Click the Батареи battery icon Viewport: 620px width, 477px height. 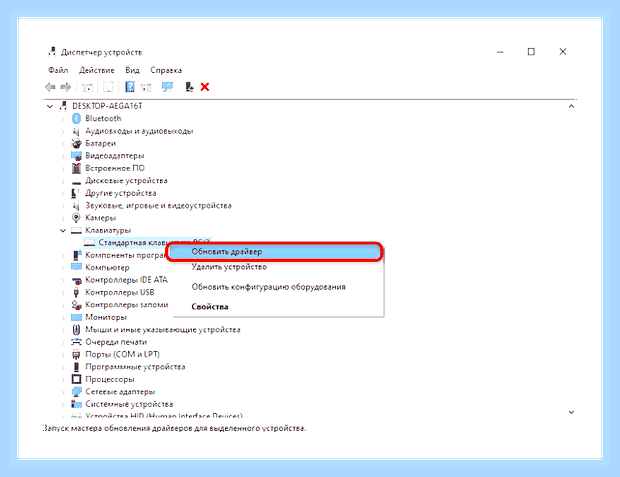click(x=76, y=143)
